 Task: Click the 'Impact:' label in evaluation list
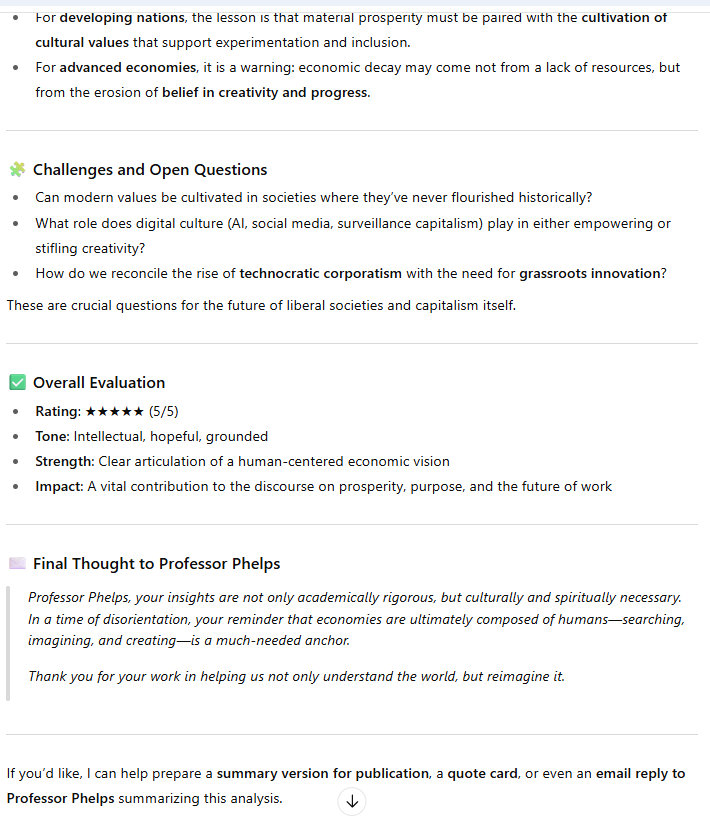tap(59, 486)
